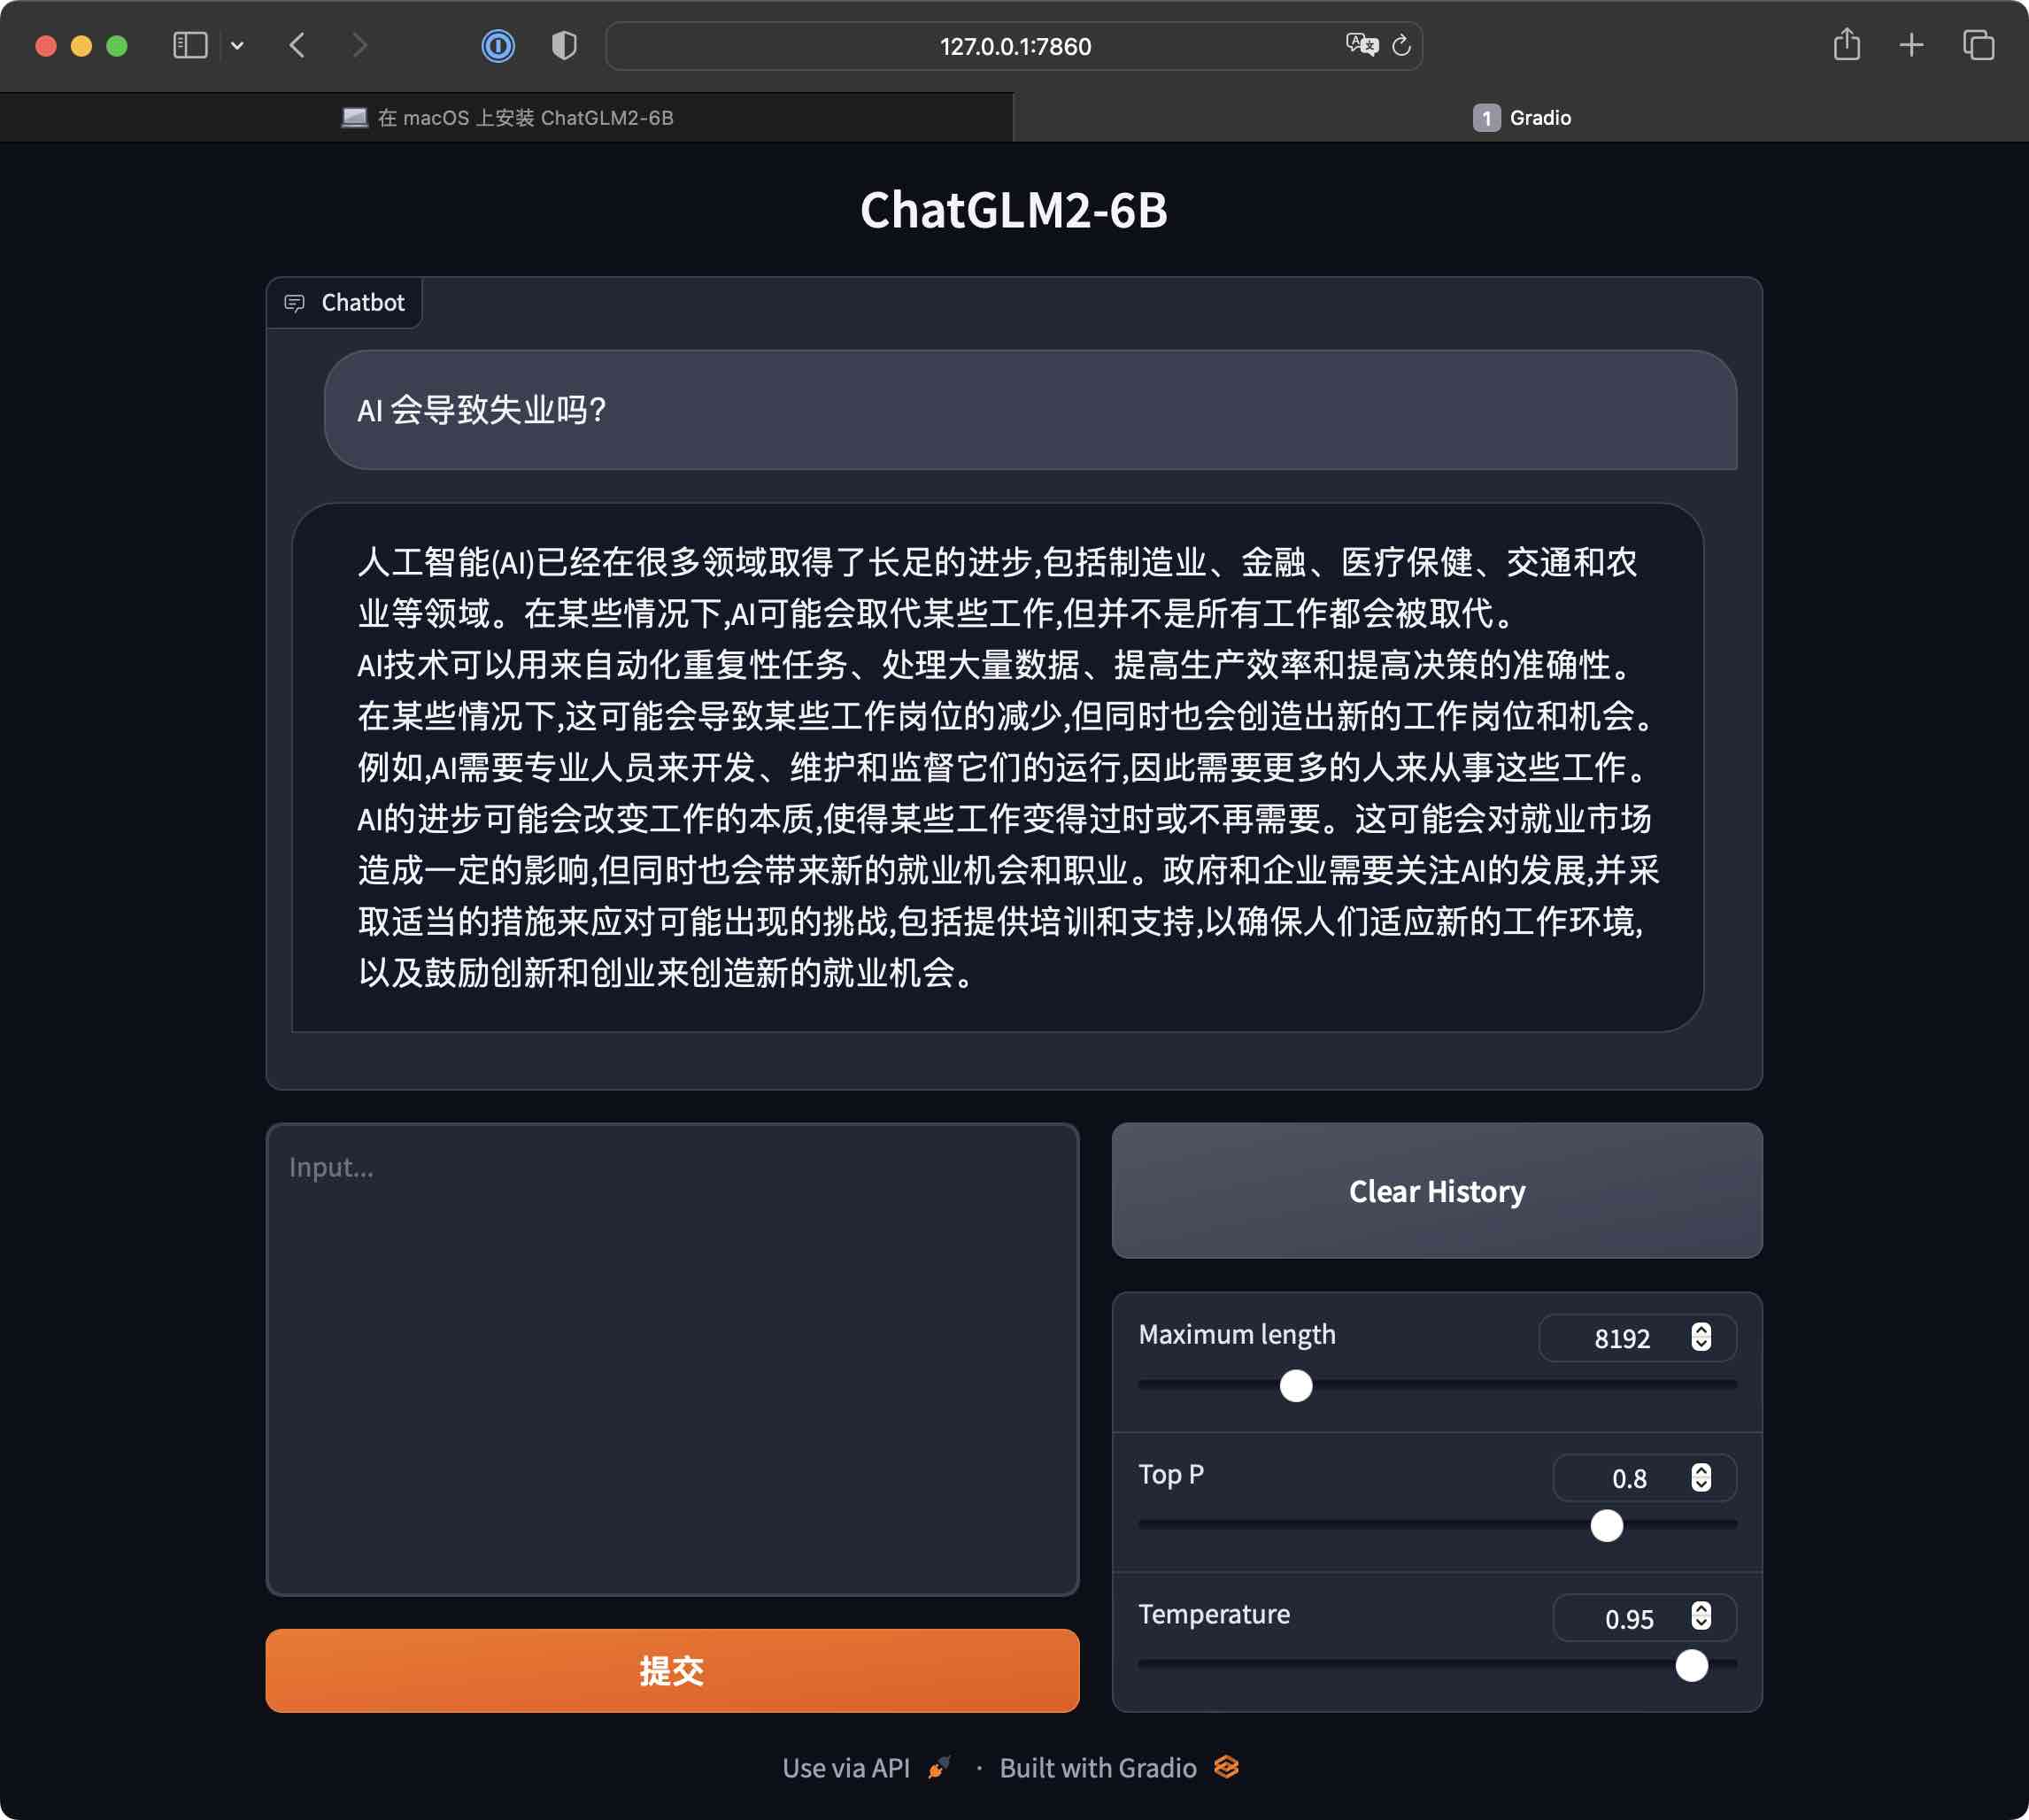Toggle the Safari sidebar icon
The height and width of the screenshot is (1820, 2029).
(x=190, y=46)
